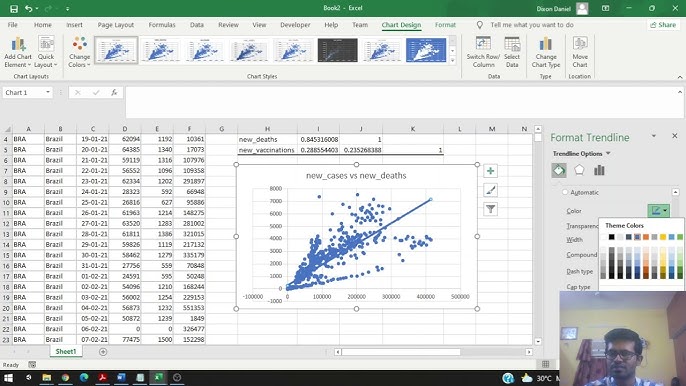The height and width of the screenshot is (386, 686).
Task: Click Change Chart Type
Action: tap(546, 52)
